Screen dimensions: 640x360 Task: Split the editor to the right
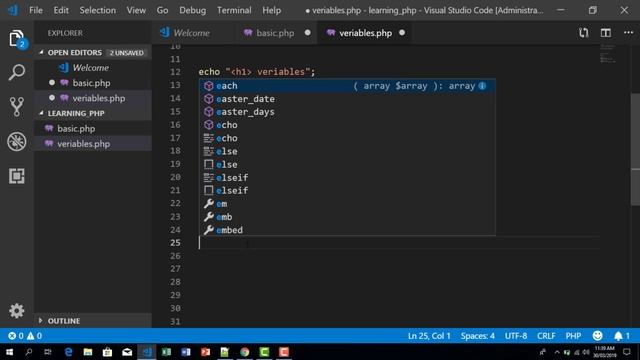click(606, 33)
